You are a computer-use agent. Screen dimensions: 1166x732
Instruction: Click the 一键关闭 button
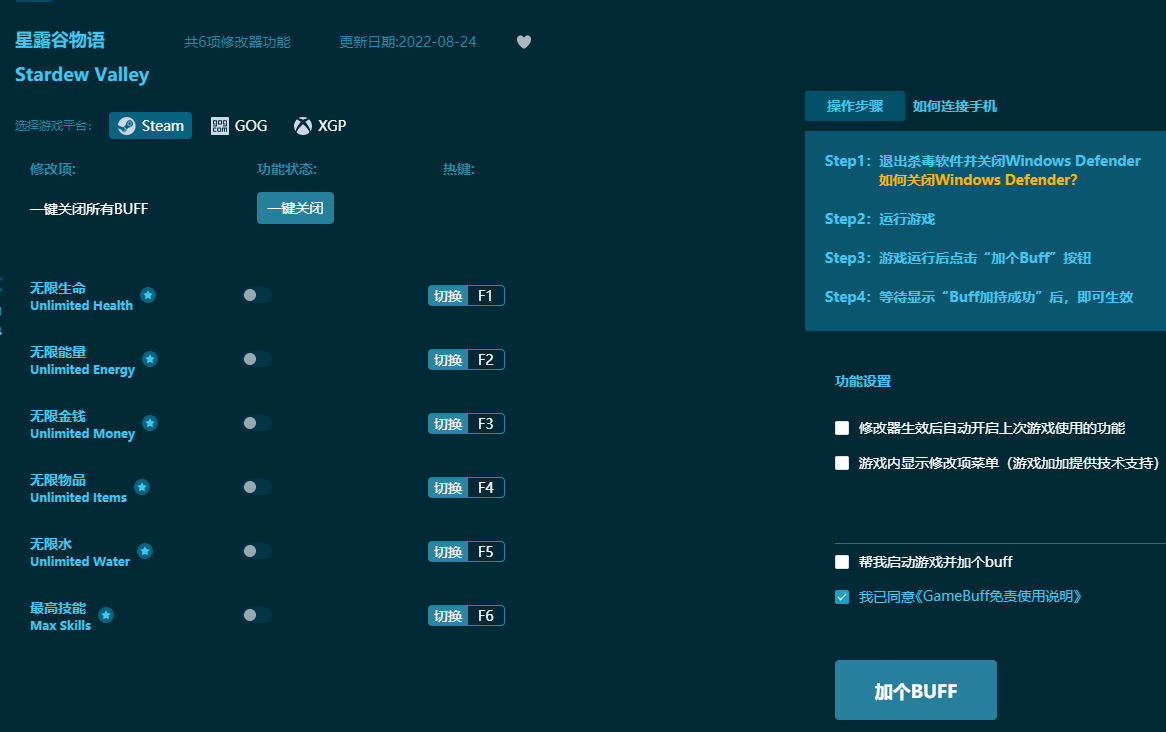pos(295,208)
